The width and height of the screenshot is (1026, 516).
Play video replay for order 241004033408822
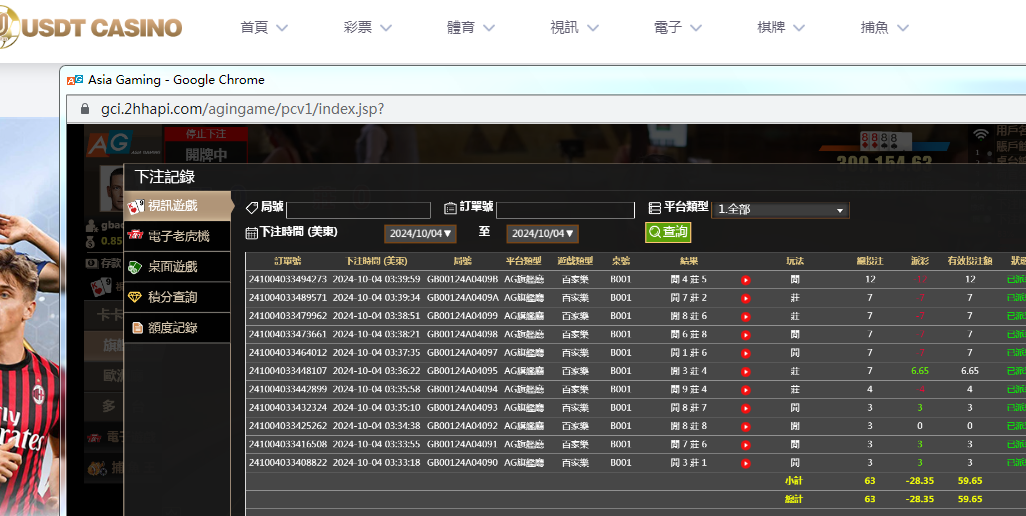click(746, 463)
